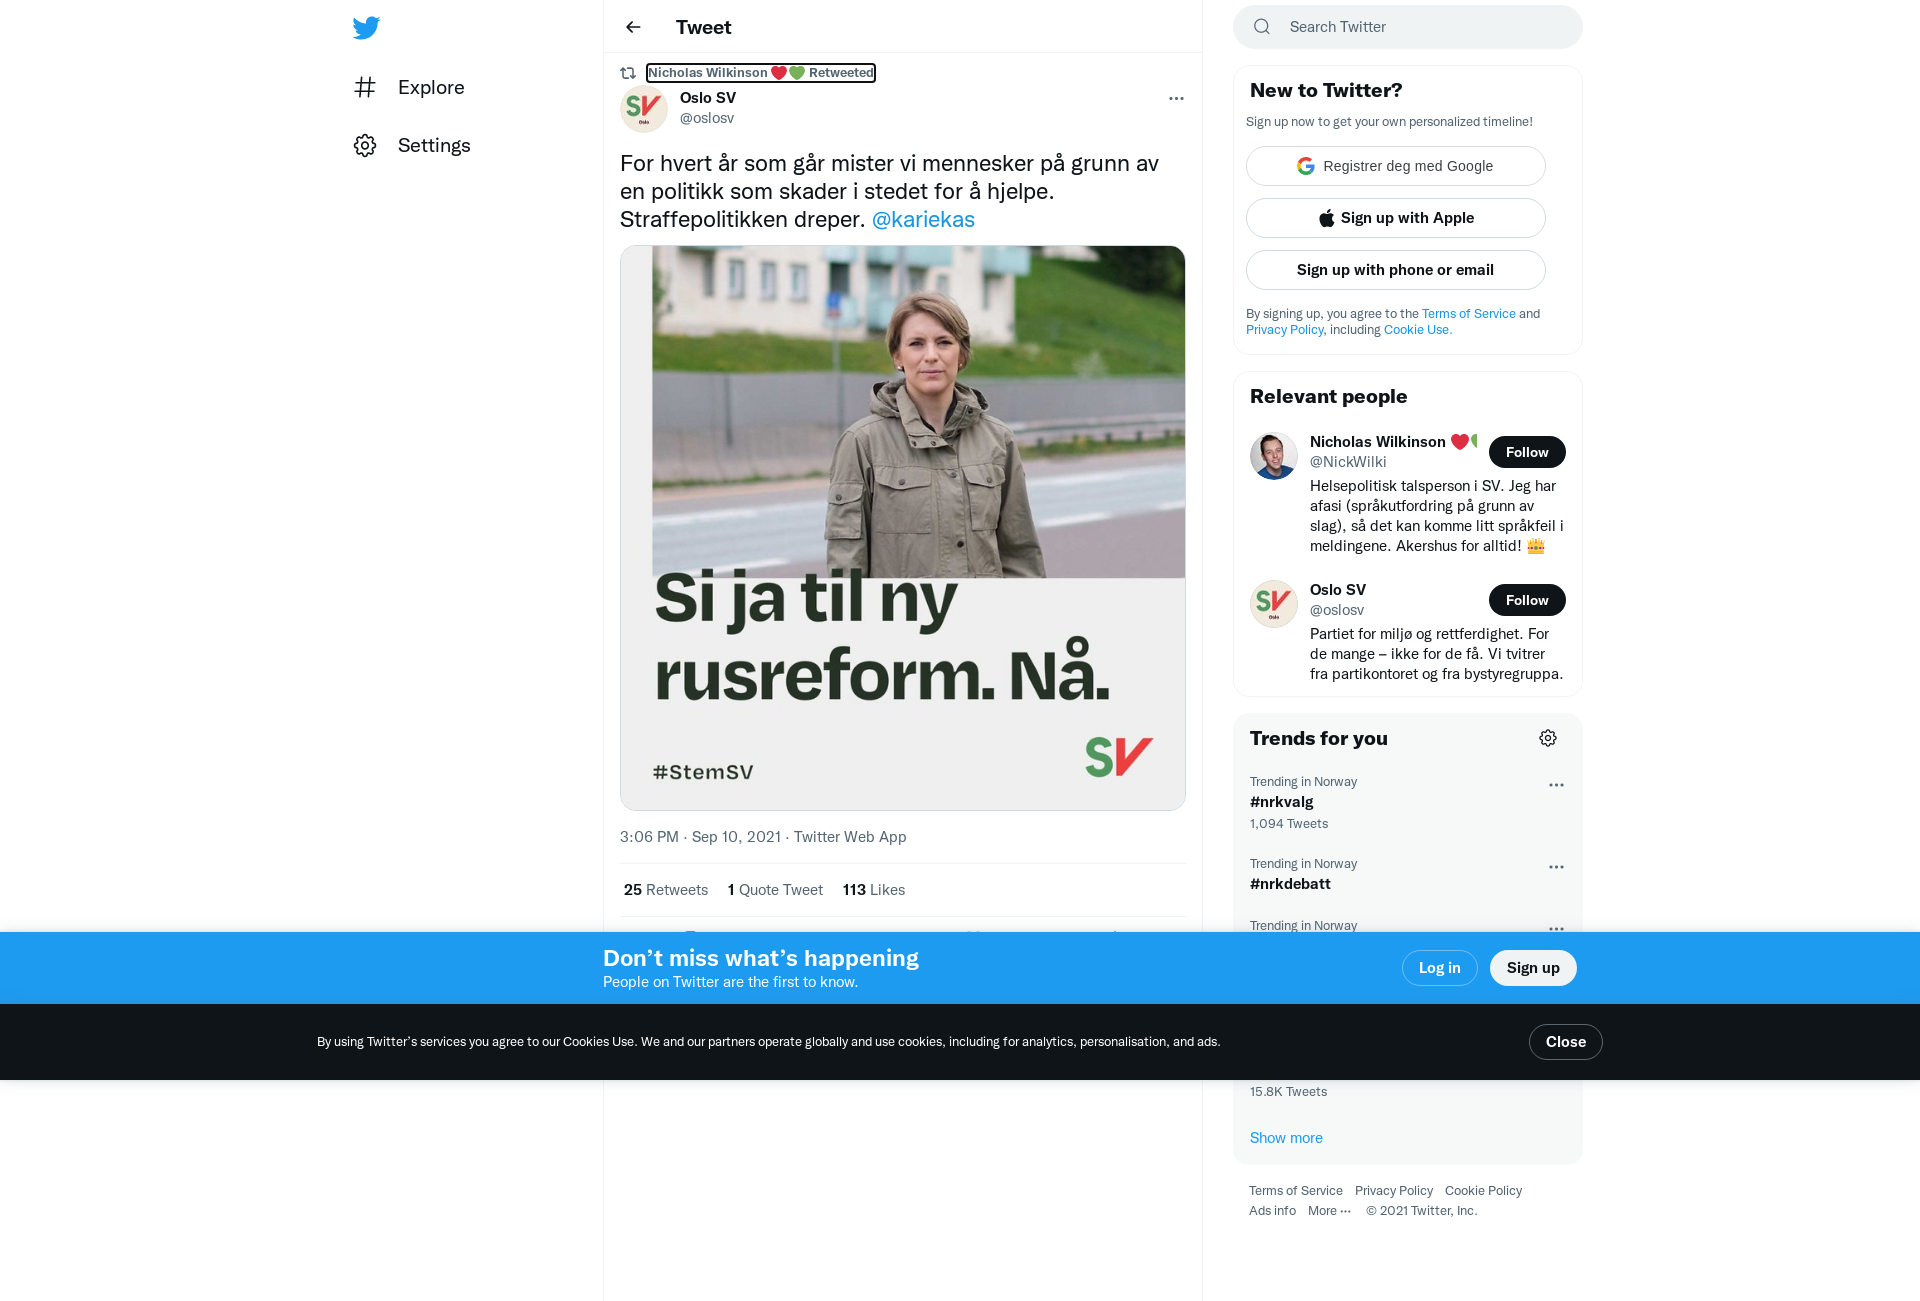Click Show more under trends
The height and width of the screenshot is (1301, 1920).
[x=1286, y=1138]
